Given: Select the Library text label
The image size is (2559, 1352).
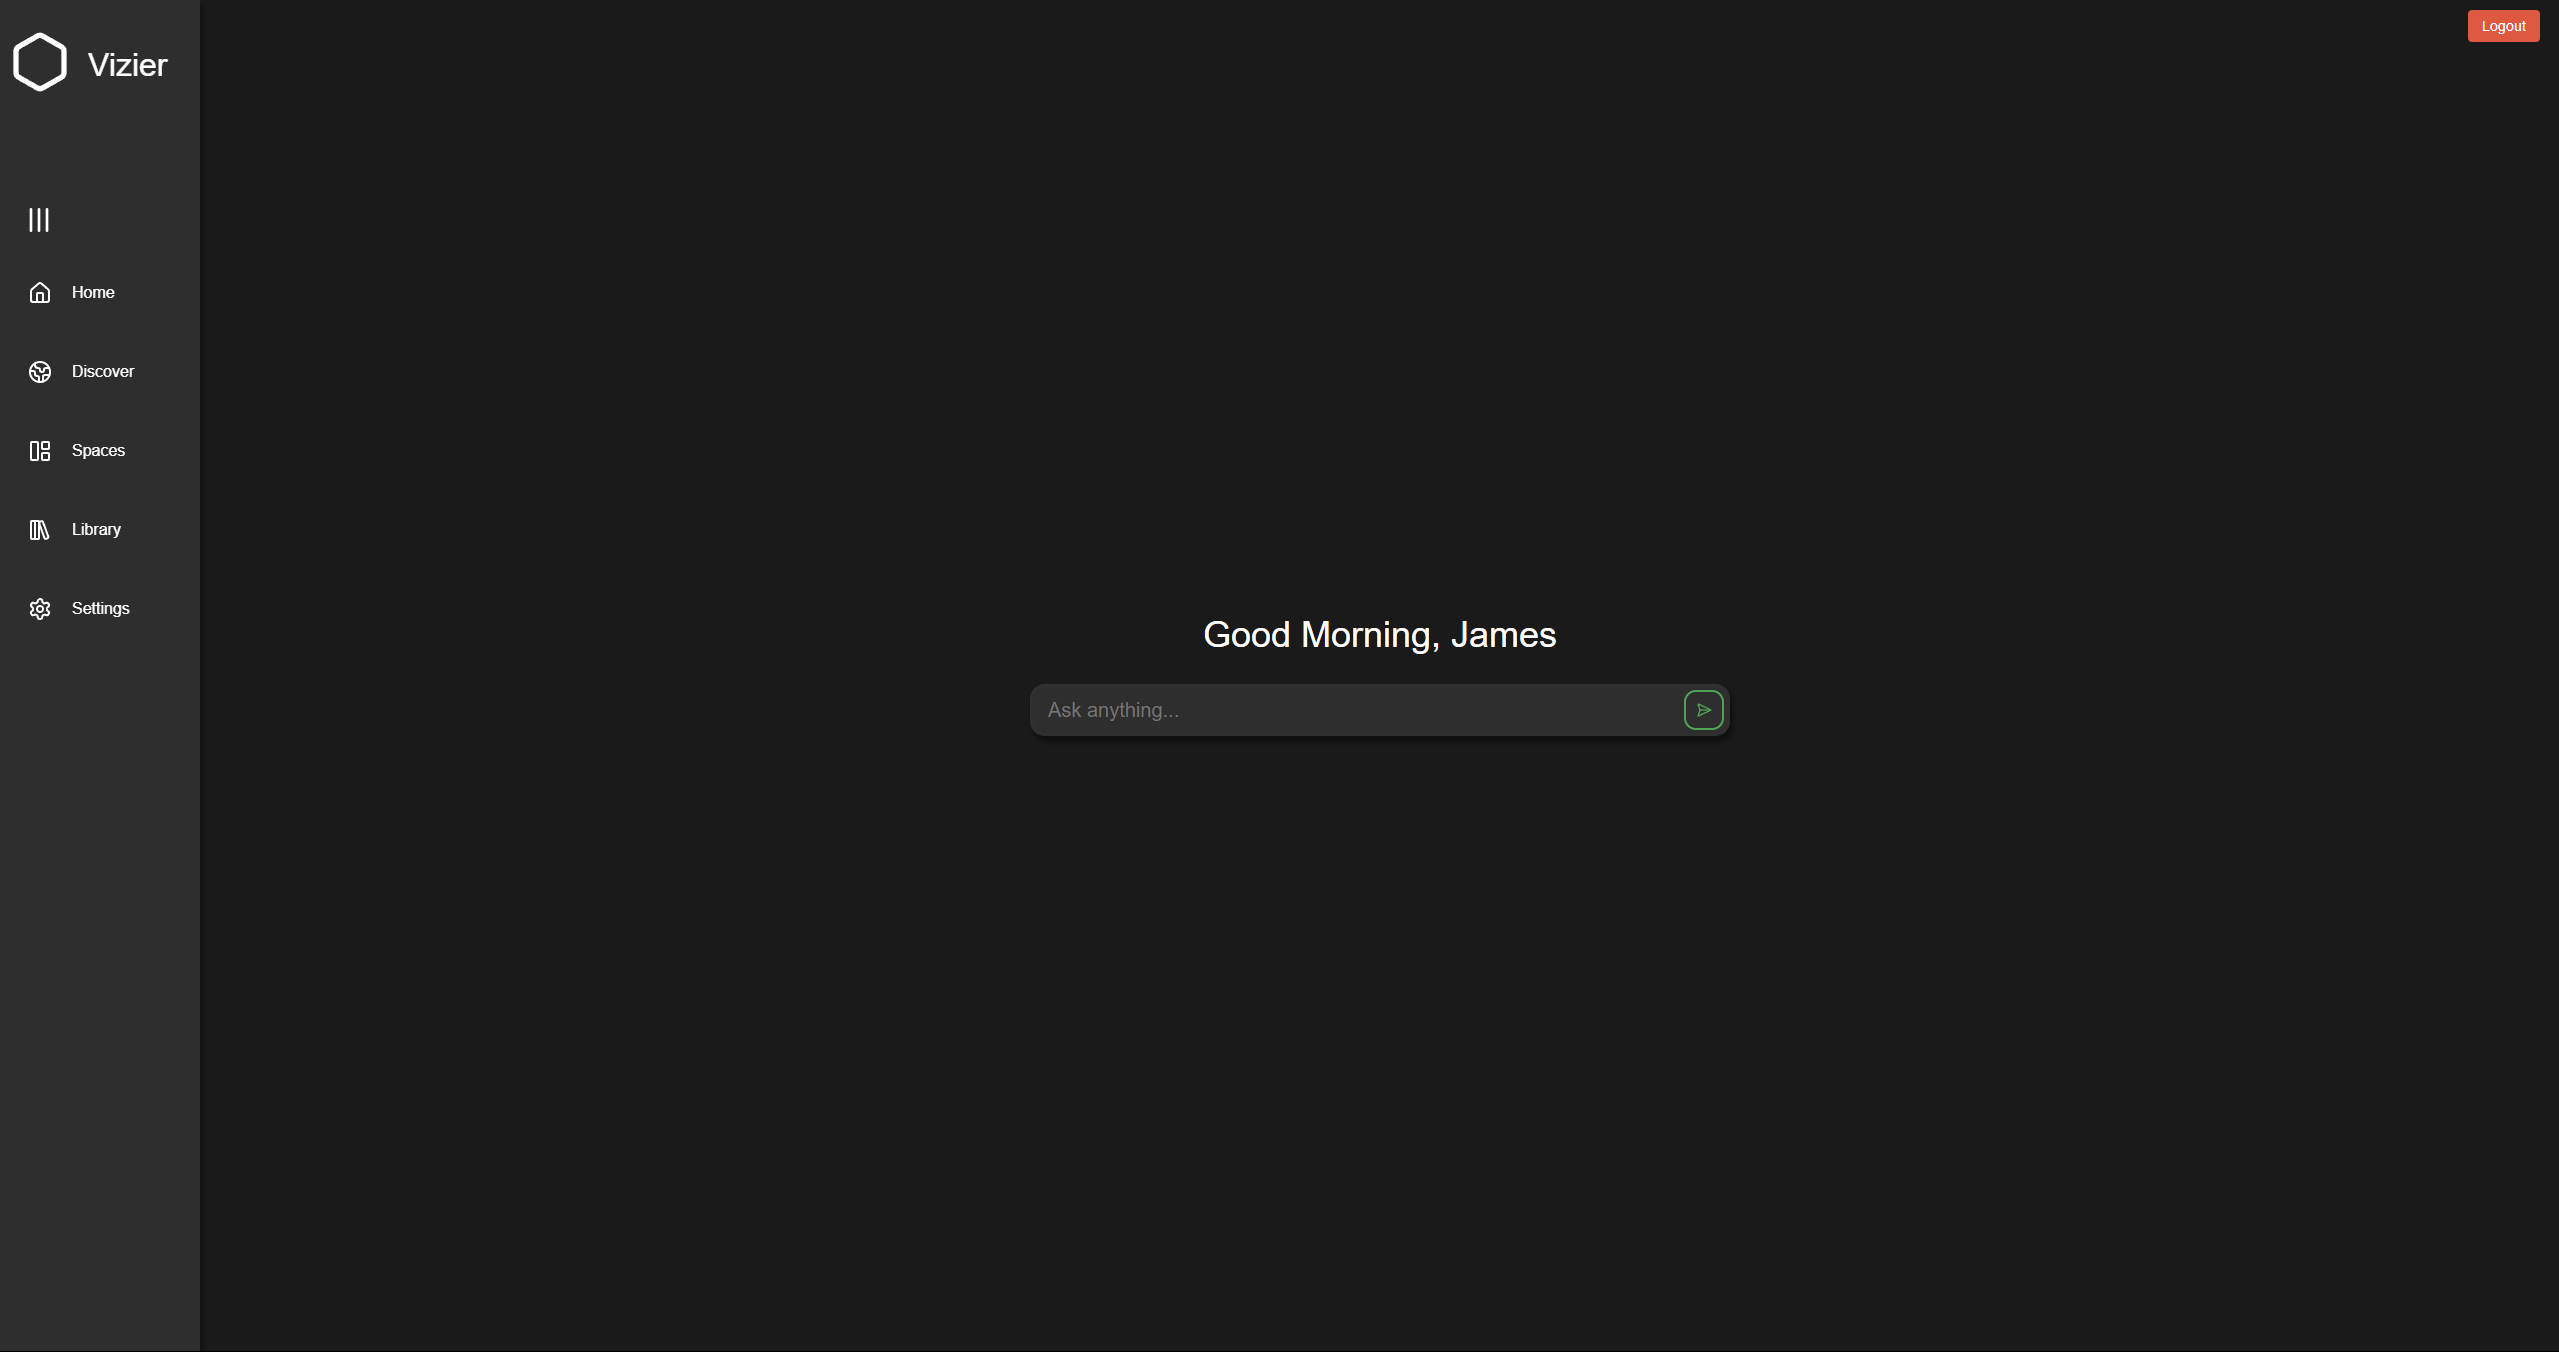Looking at the screenshot, I should click(x=96, y=529).
